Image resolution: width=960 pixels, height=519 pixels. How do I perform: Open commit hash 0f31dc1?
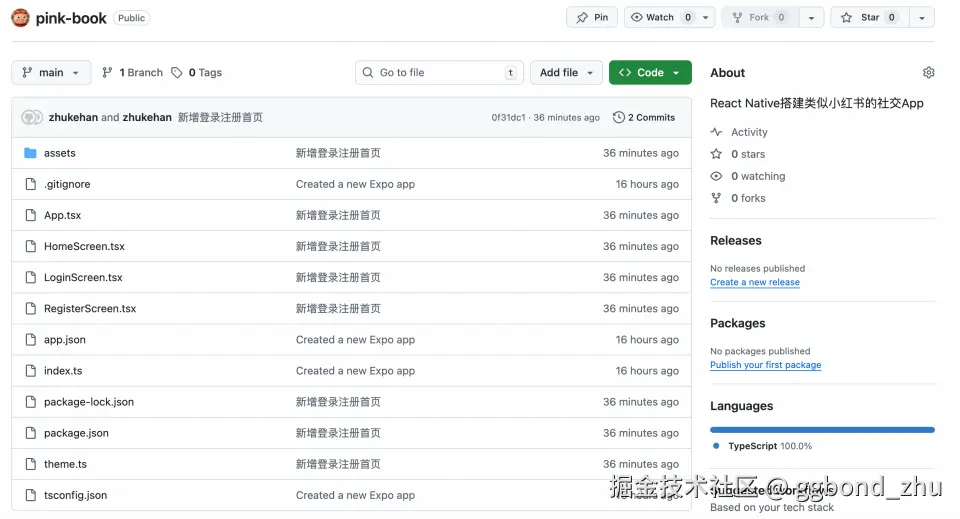pos(508,117)
